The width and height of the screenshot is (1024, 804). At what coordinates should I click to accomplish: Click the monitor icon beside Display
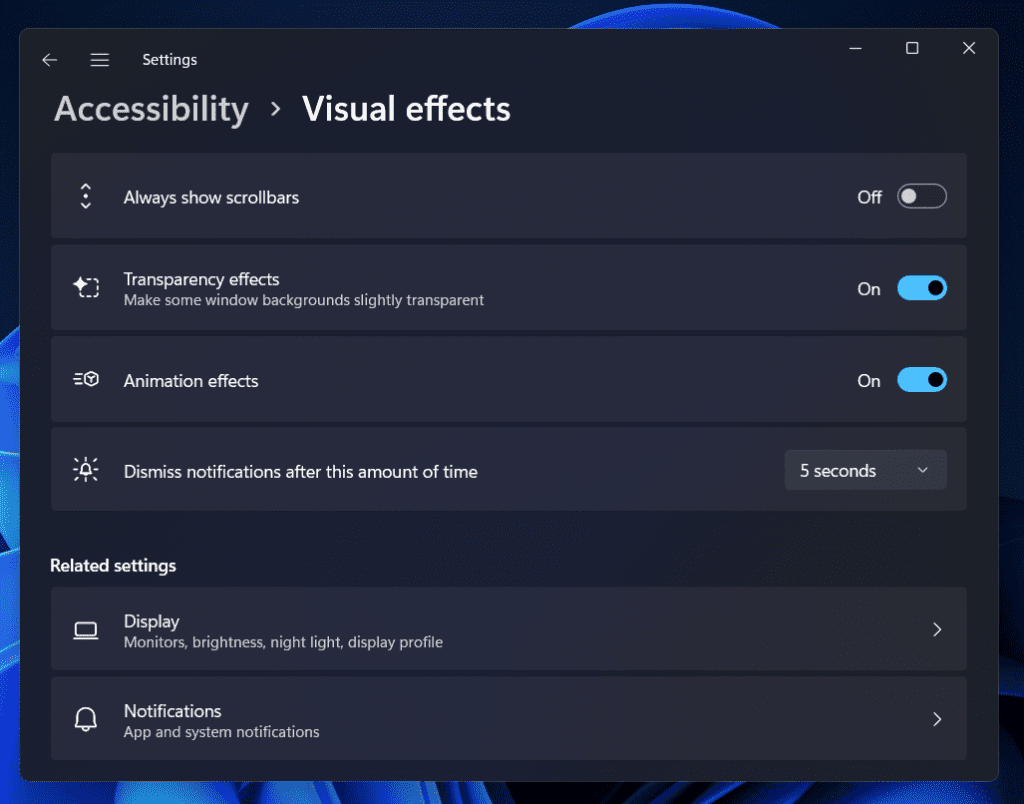pyautogui.click(x=86, y=629)
